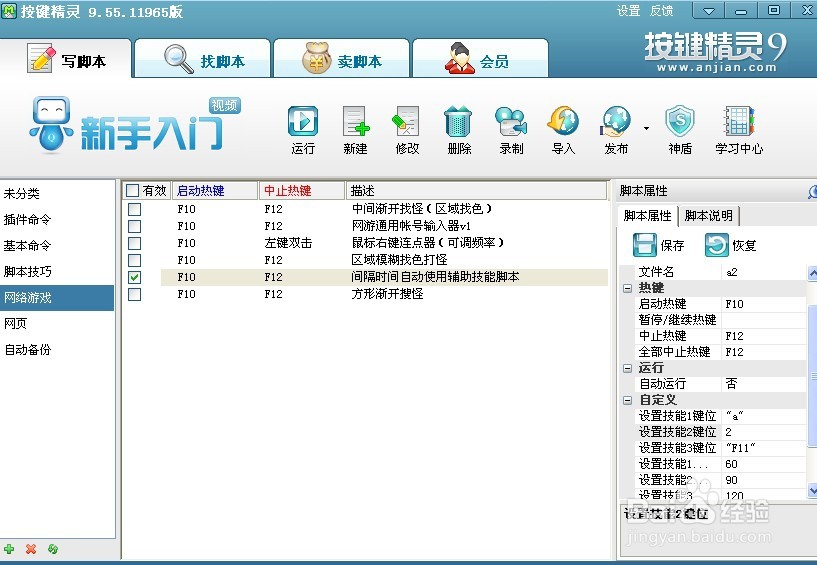Click the red X delete category icon
The image size is (817, 565).
31,549
